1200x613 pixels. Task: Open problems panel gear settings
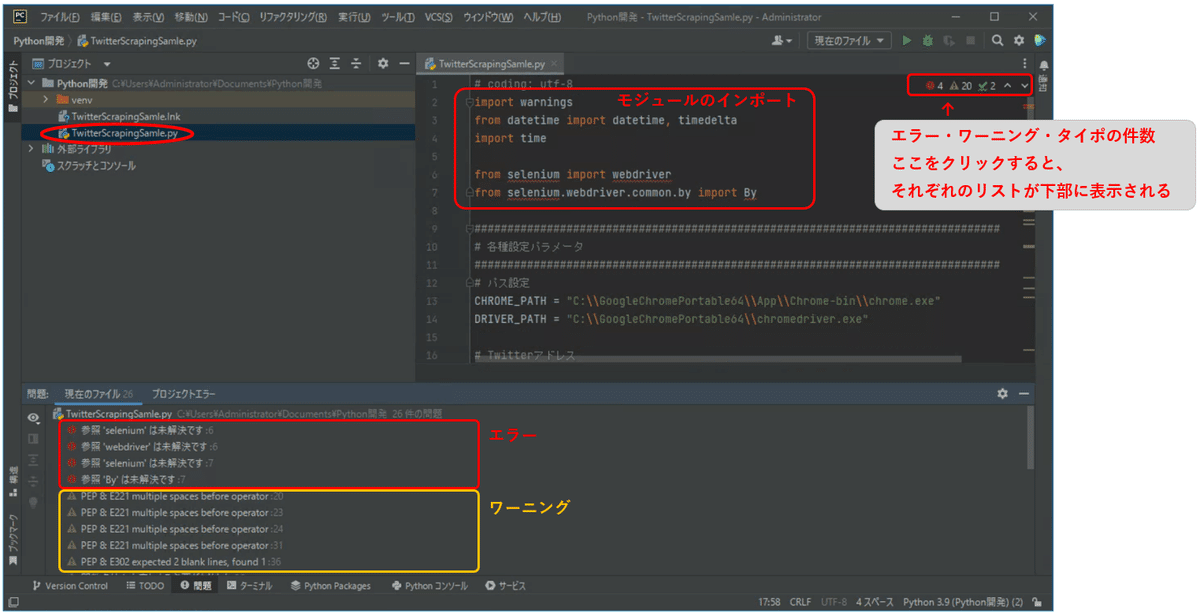pos(1003,394)
